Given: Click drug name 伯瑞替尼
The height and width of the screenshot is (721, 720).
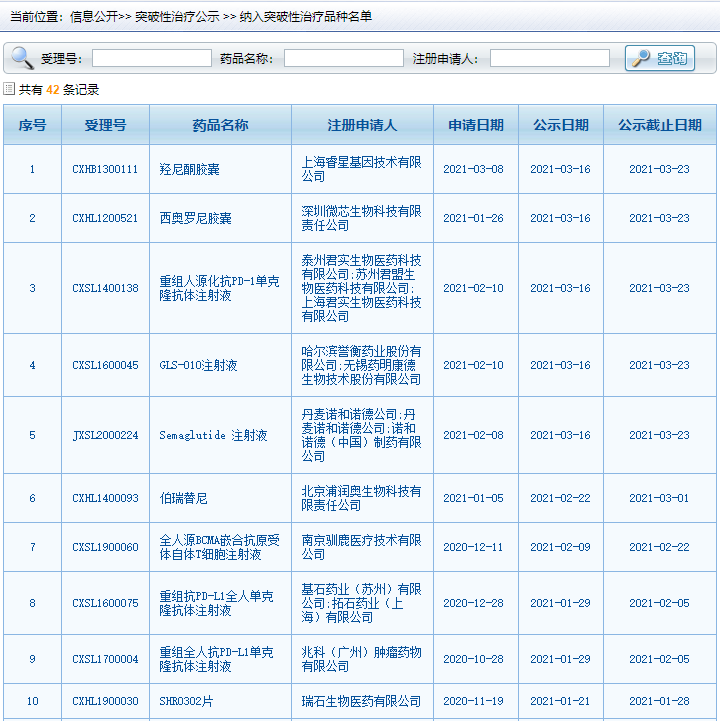Looking at the screenshot, I should [x=183, y=498].
